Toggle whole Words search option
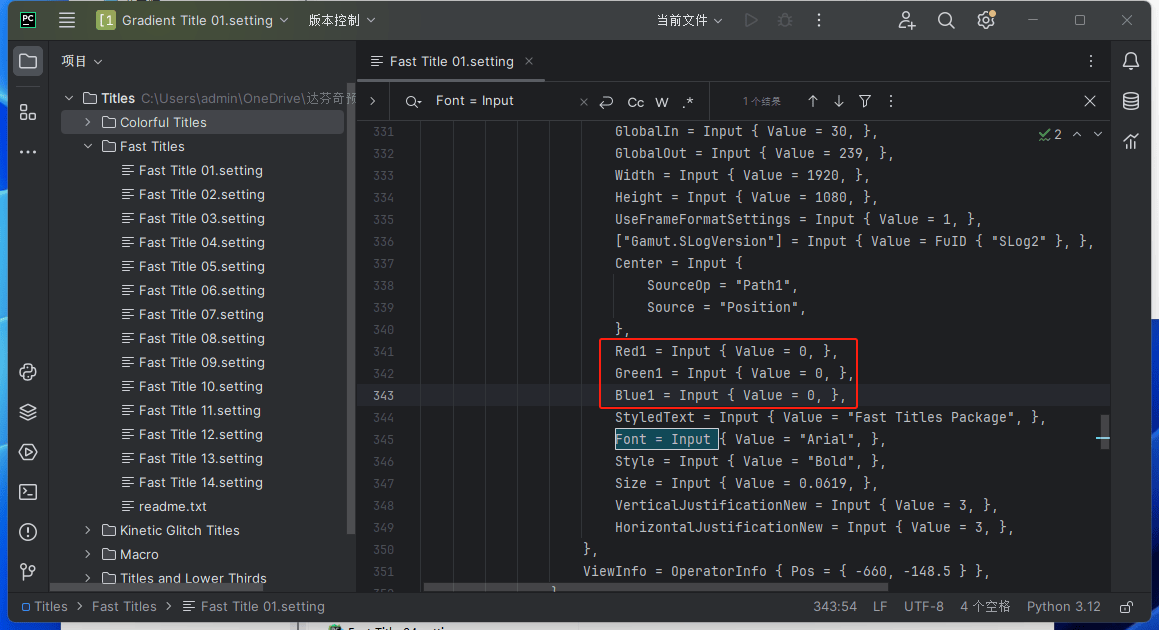The image size is (1159, 630). point(662,102)
